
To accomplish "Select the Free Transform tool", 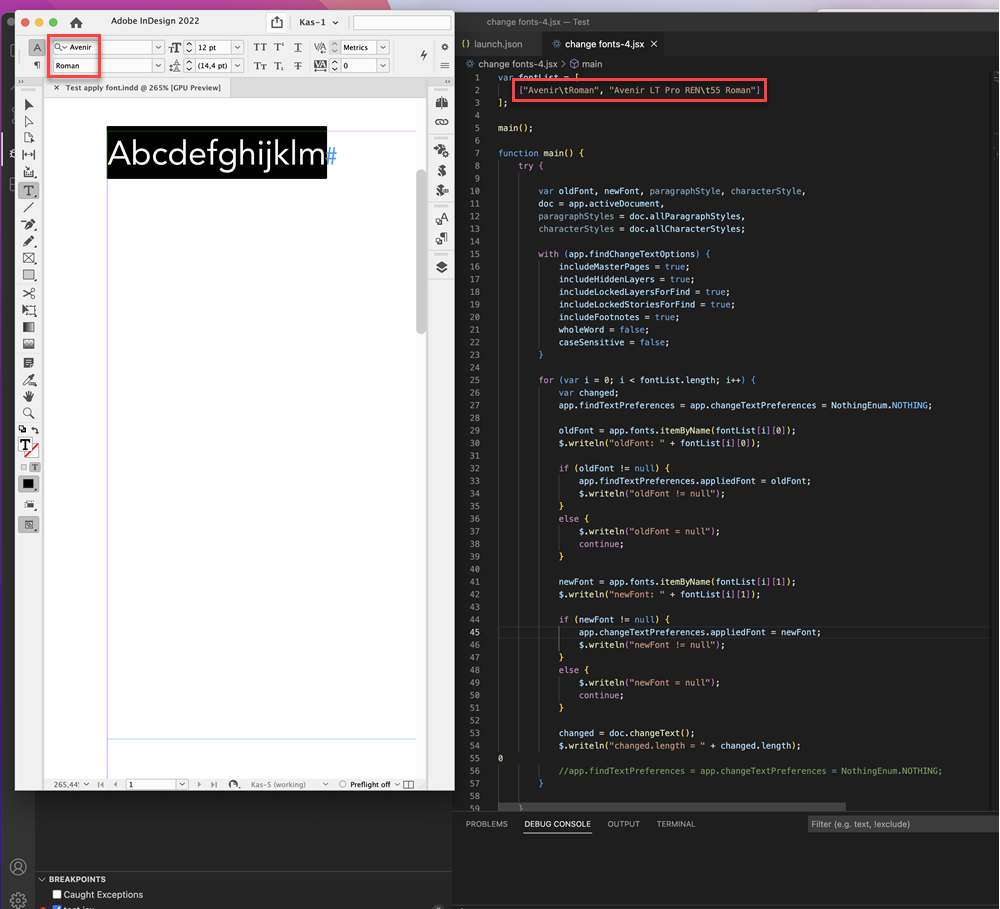I will tap(29, 311).
